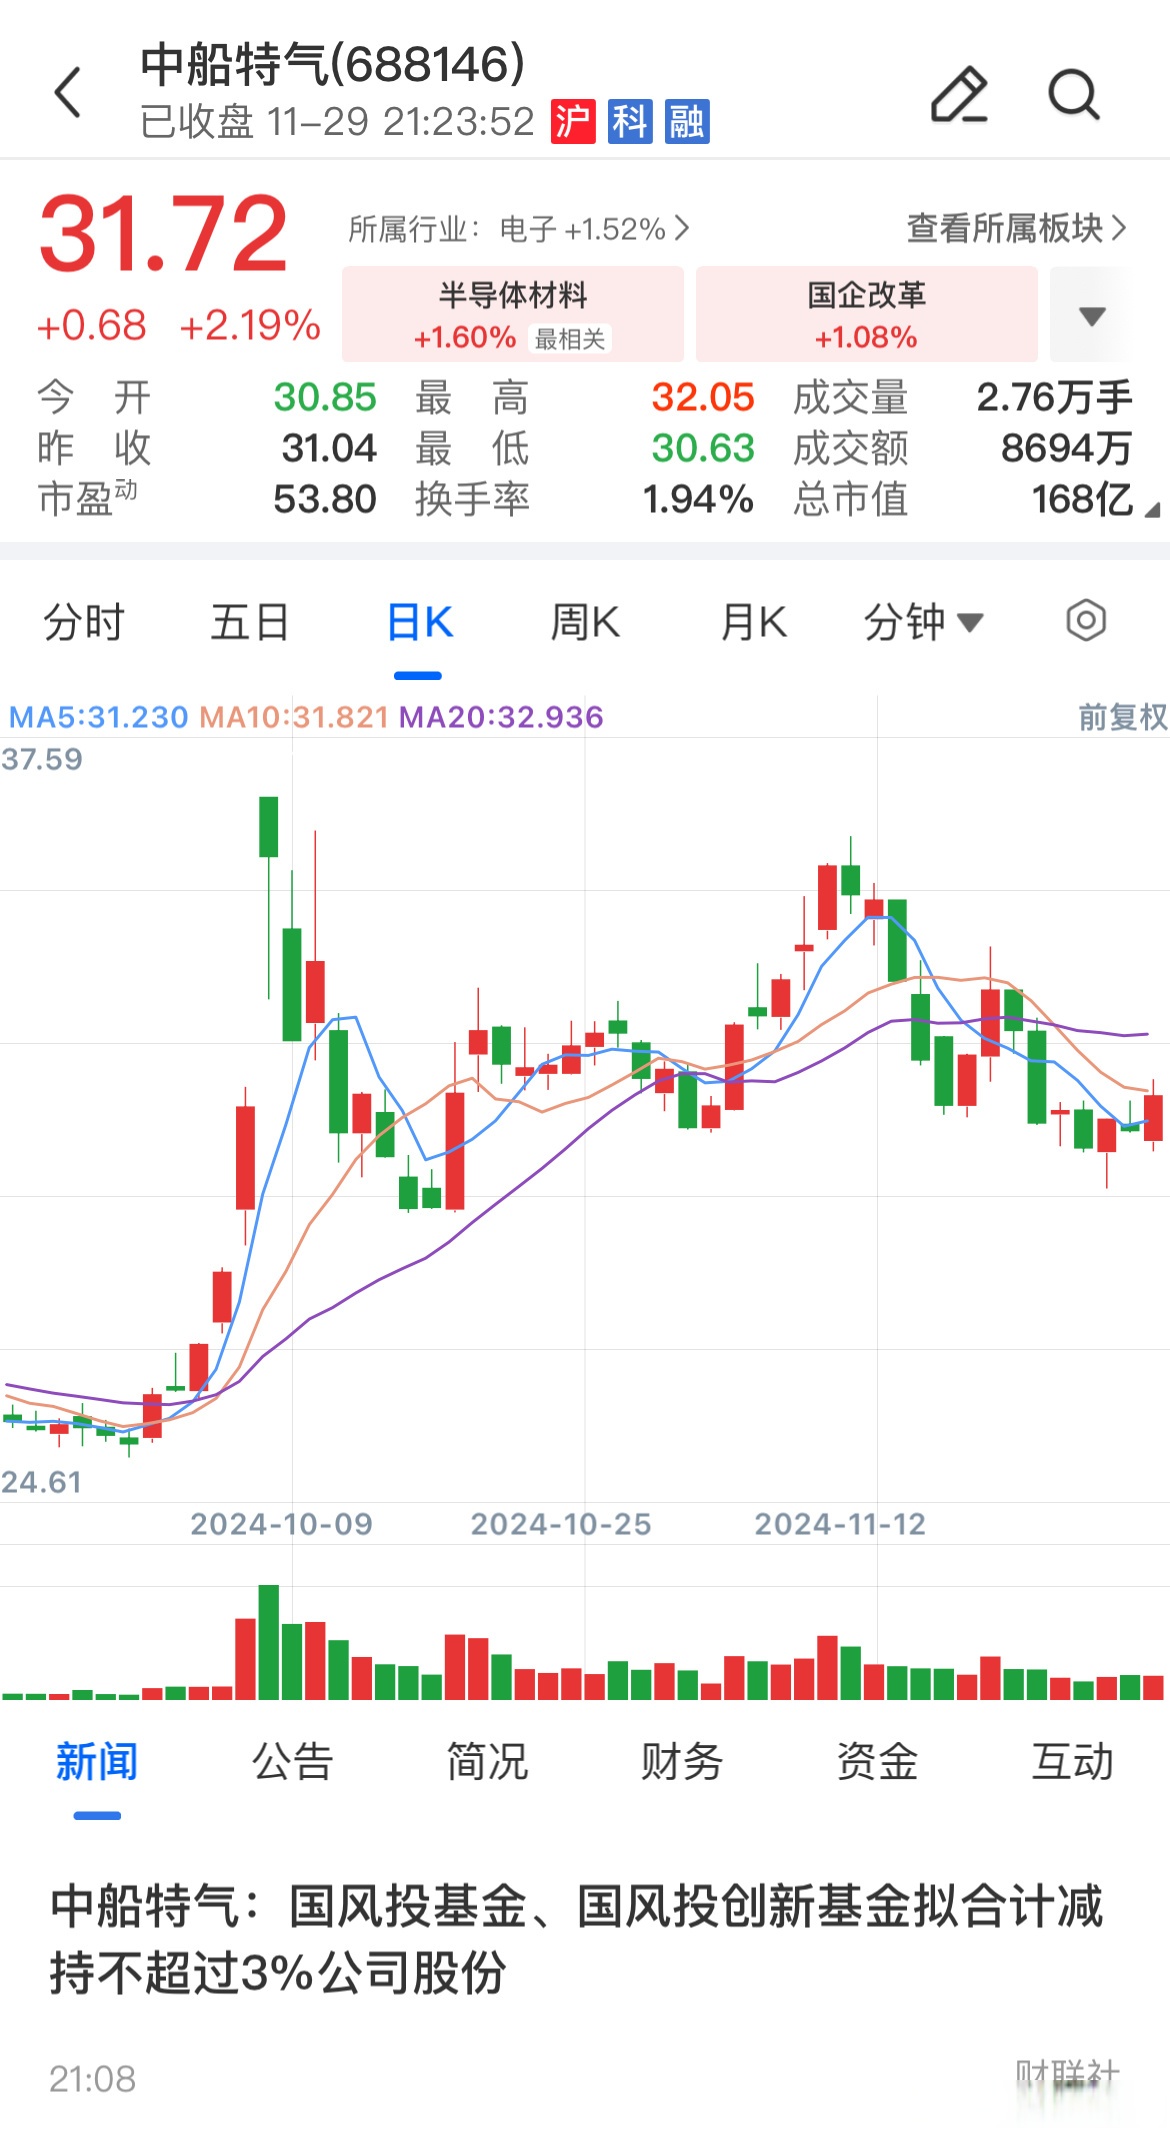This screenshot has height=2133, width=1170.
Task: Tap the MA5:31.230 indicator label
Action: [x=98, y=717]
